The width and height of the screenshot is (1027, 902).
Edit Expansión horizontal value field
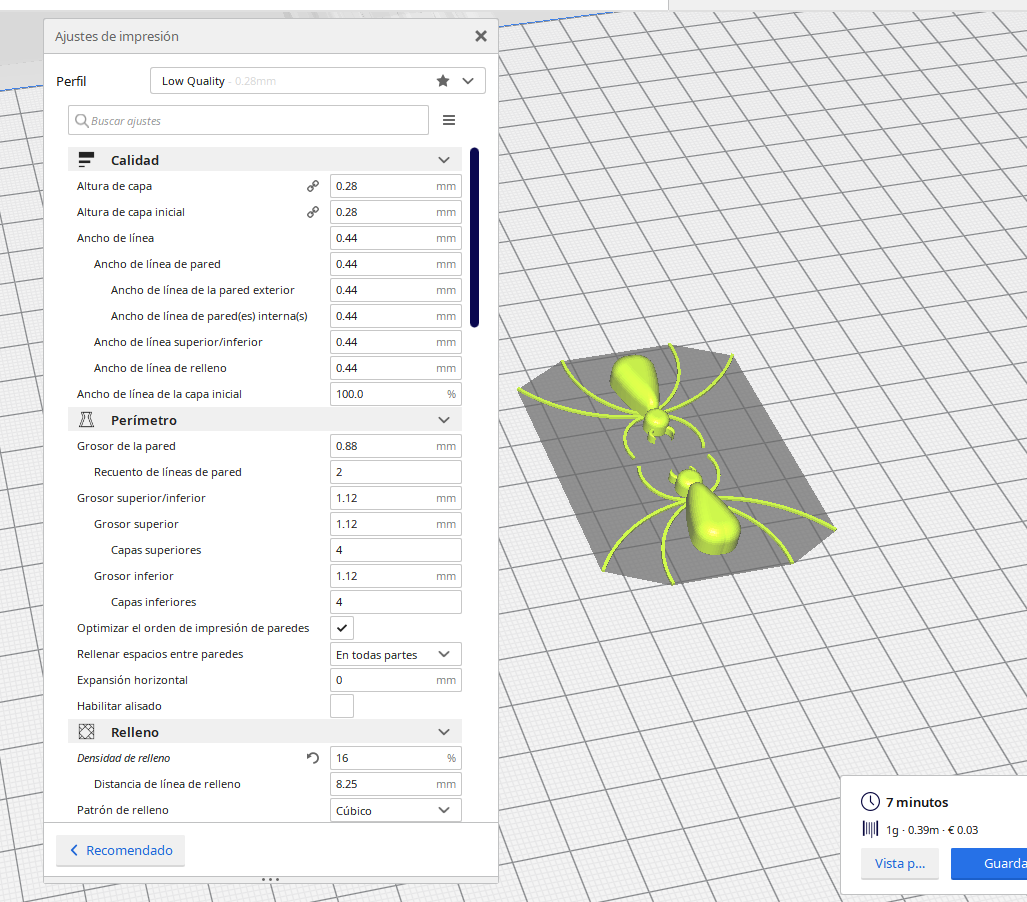click(396, 680)
